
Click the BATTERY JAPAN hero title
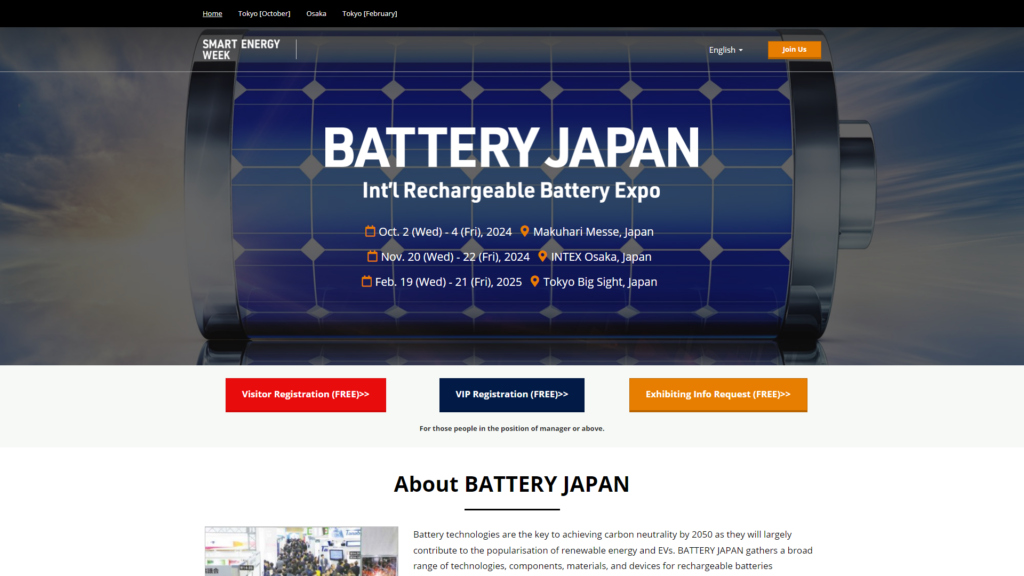pyautogui.click(x=511, y=148)
